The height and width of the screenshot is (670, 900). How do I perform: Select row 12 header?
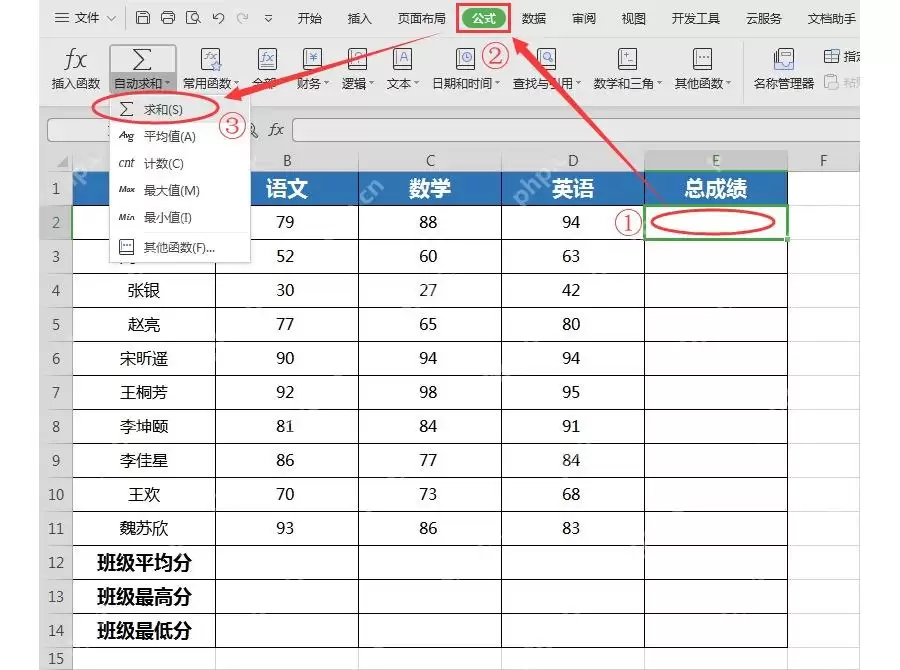tap(56, 563)
